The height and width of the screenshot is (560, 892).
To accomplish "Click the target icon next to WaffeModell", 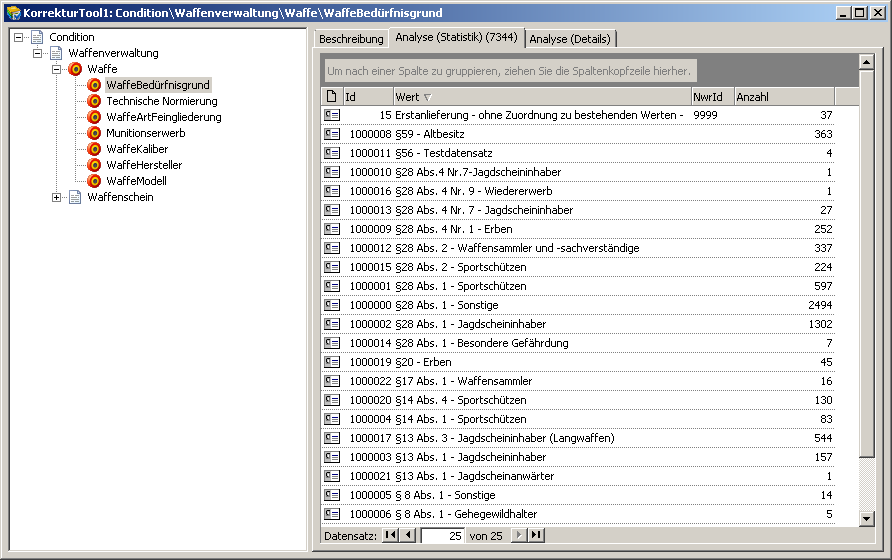I will [94, 181].
